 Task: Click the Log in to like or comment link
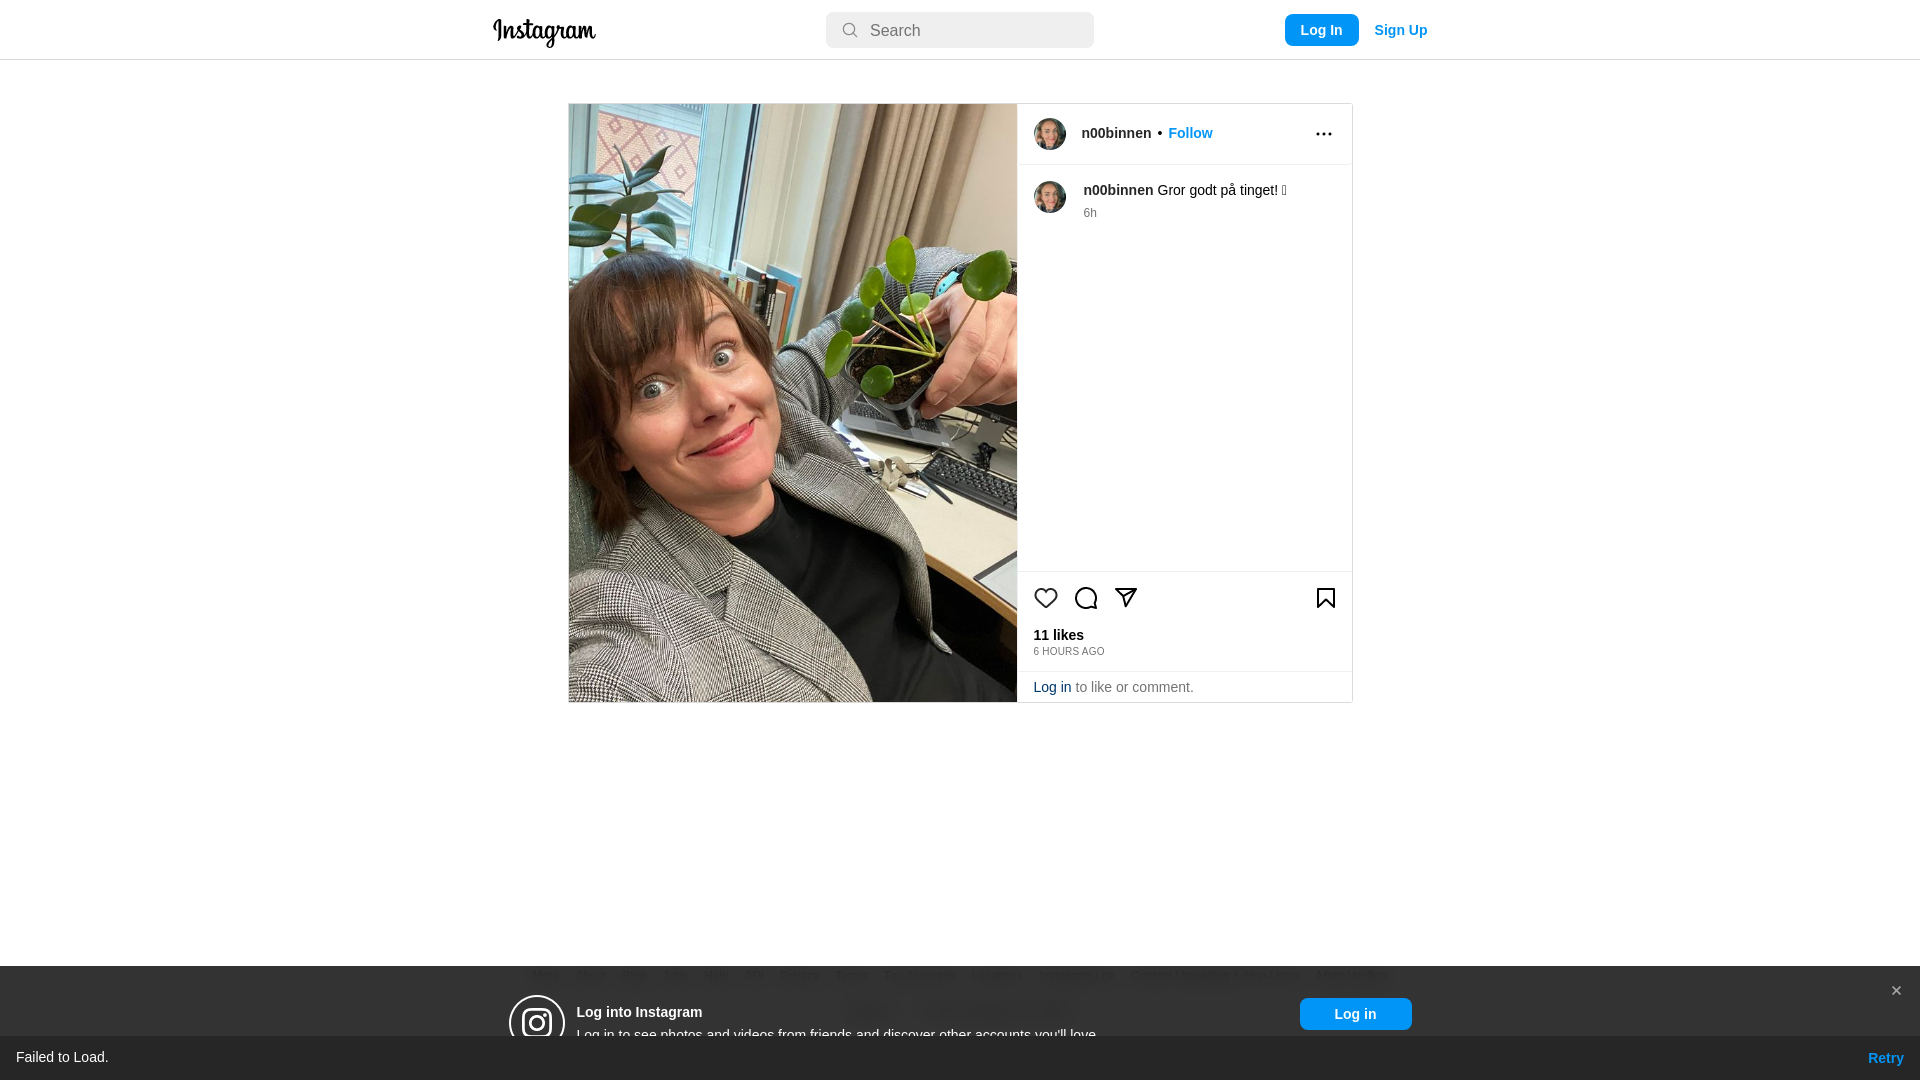click(1052, 687)
